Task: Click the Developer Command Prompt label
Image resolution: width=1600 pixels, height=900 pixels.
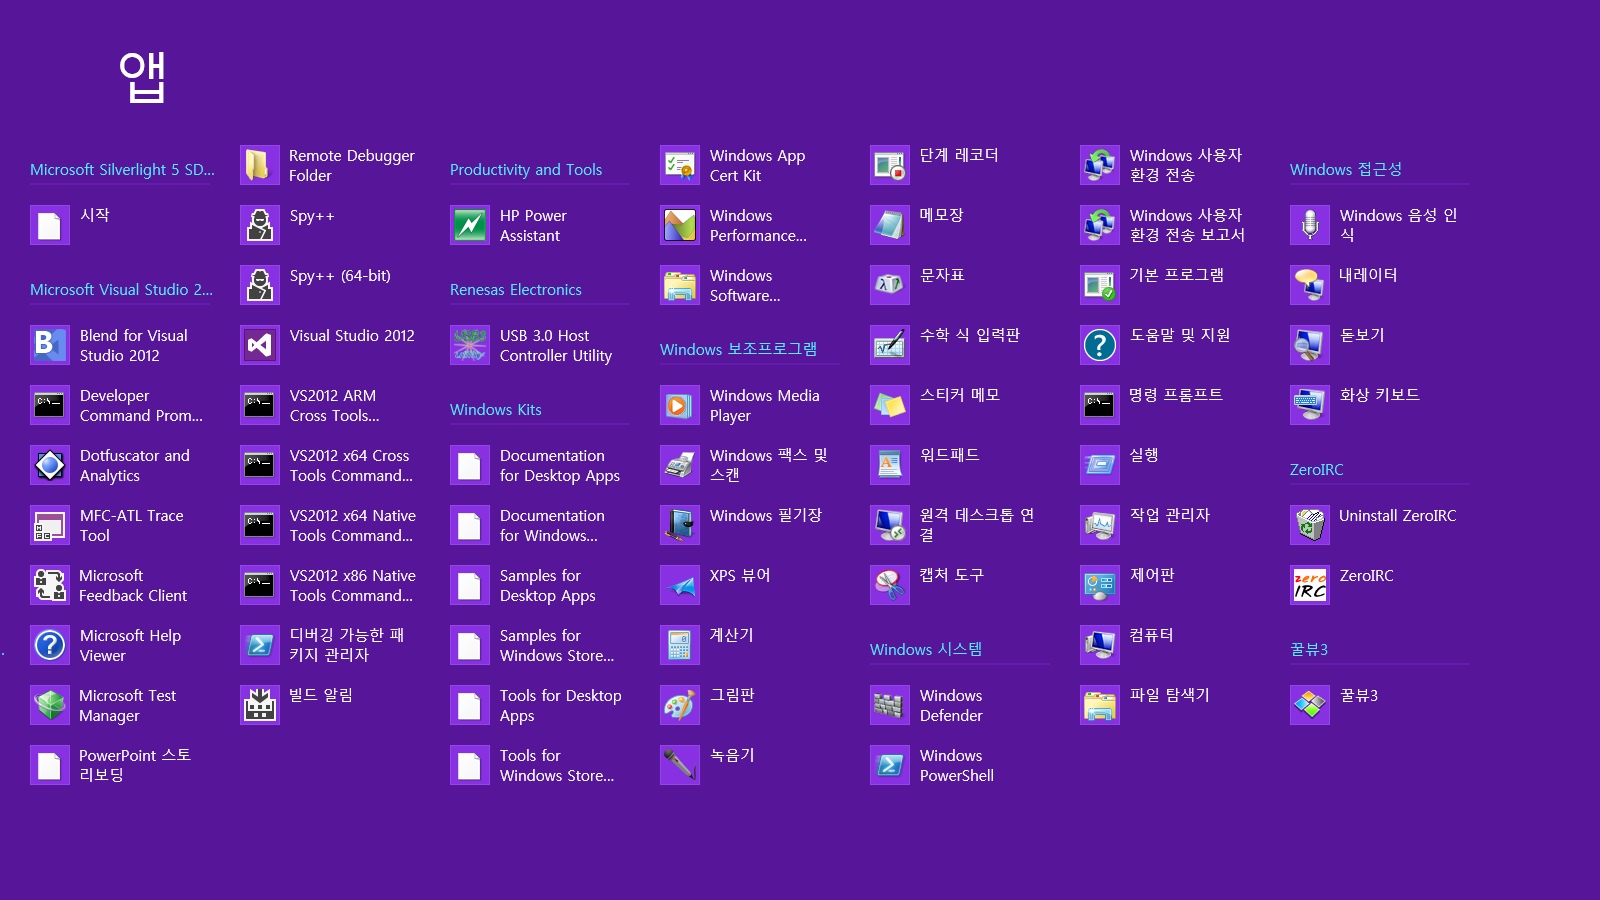Action: pos(141,406)
